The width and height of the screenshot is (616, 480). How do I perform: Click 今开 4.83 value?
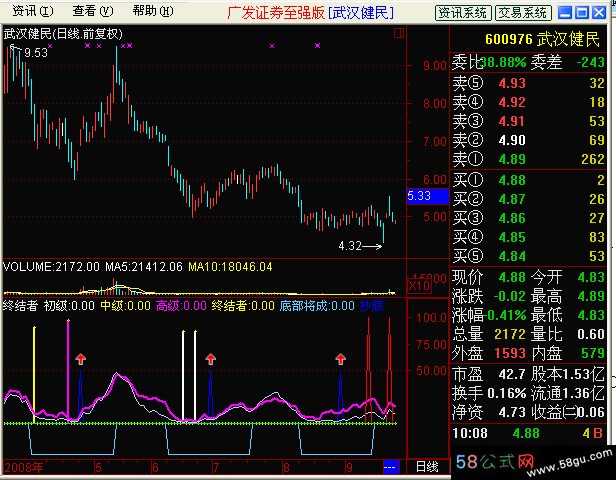pos(591,277)
